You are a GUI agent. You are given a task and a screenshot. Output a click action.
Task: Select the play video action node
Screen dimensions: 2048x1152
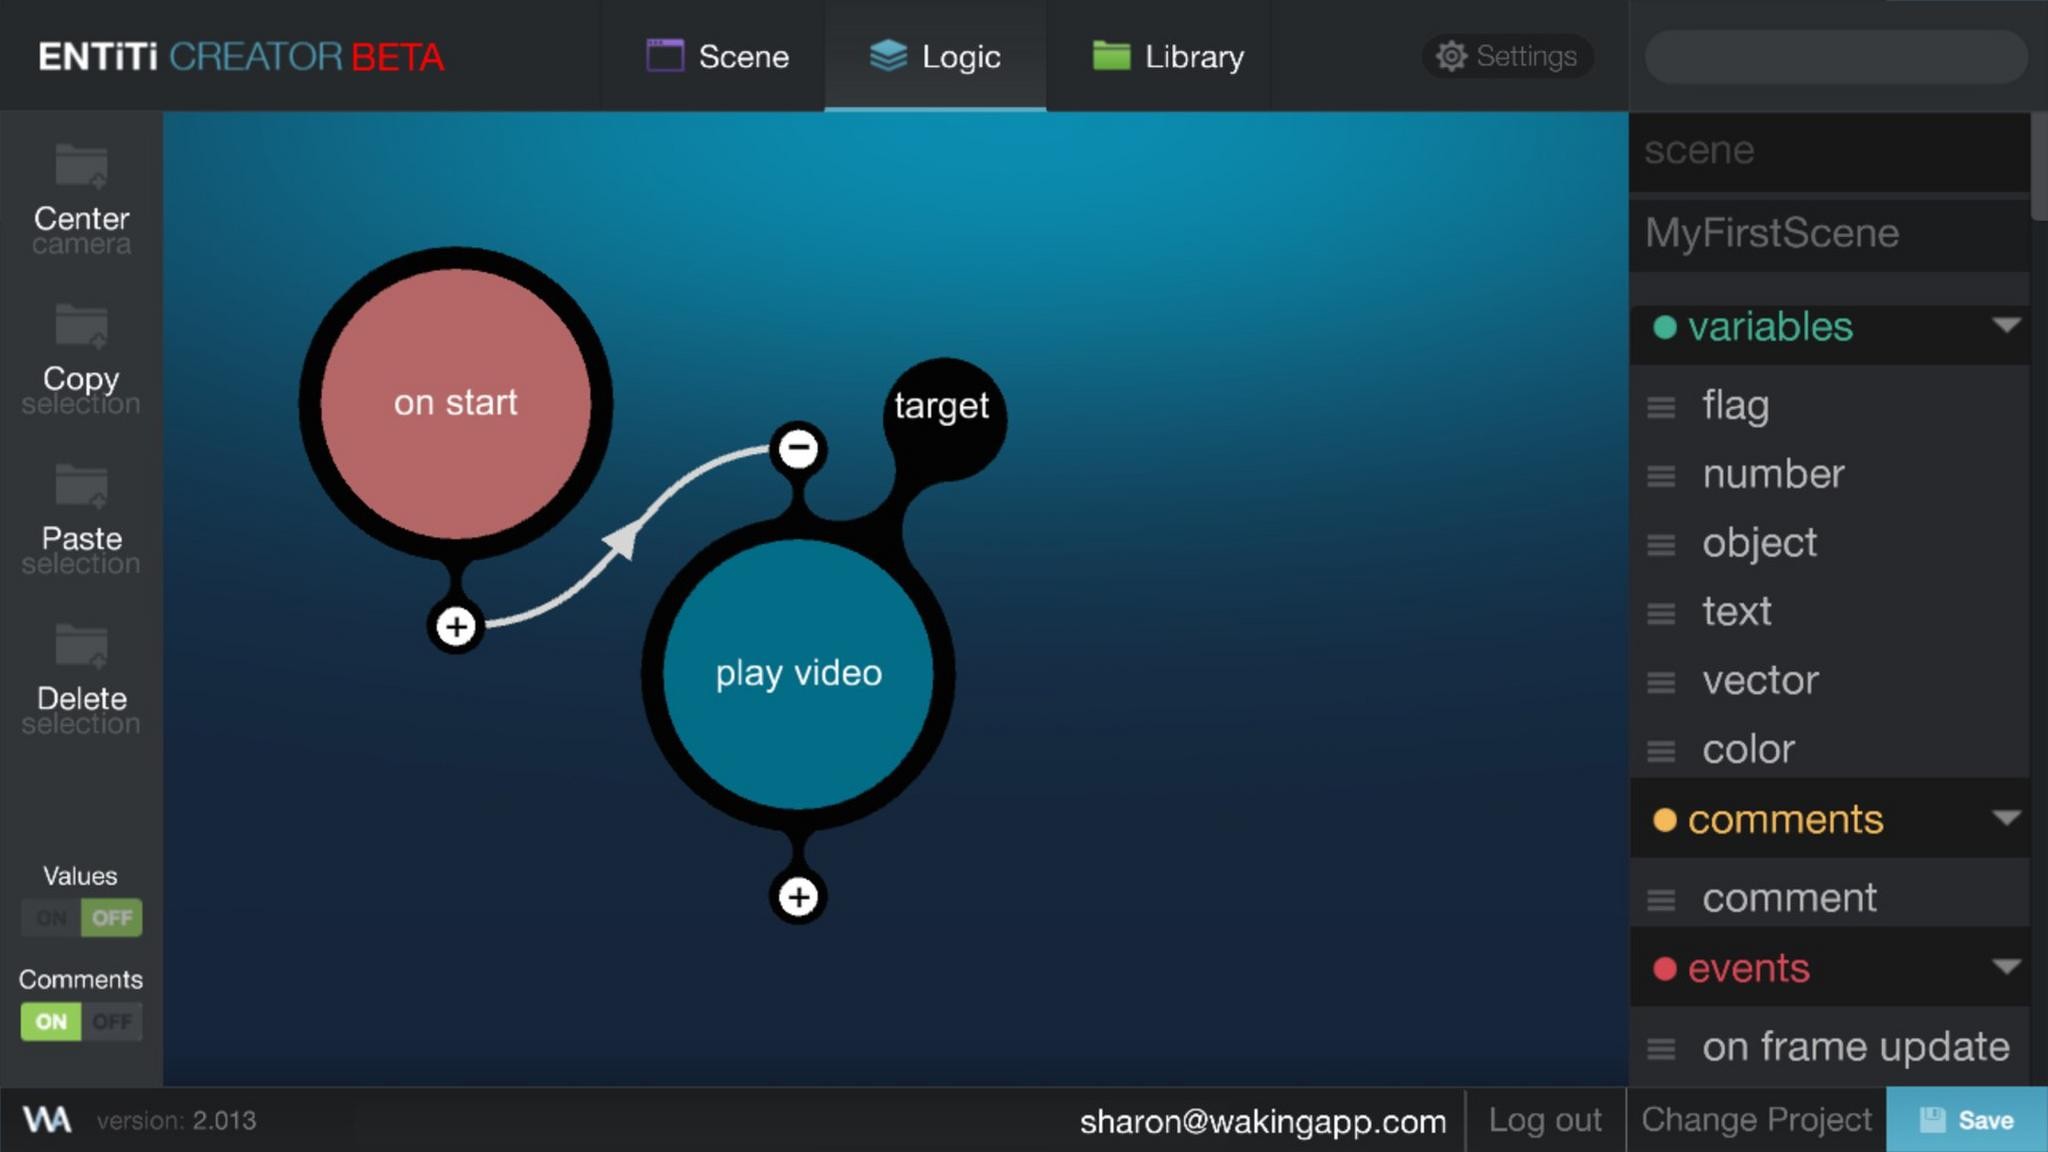pyautogui.click(x=798, y=673)
